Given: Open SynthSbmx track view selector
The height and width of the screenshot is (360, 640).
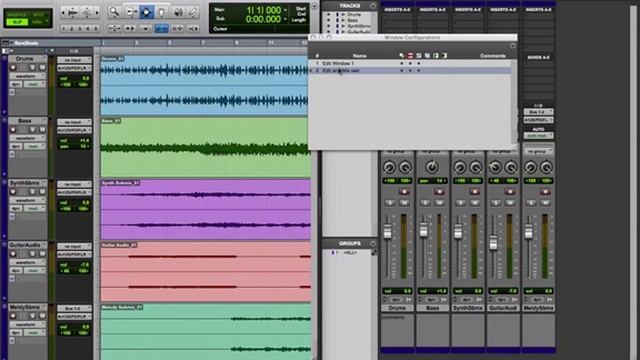Looking at the screenshot, I should (x=28, y=200).
